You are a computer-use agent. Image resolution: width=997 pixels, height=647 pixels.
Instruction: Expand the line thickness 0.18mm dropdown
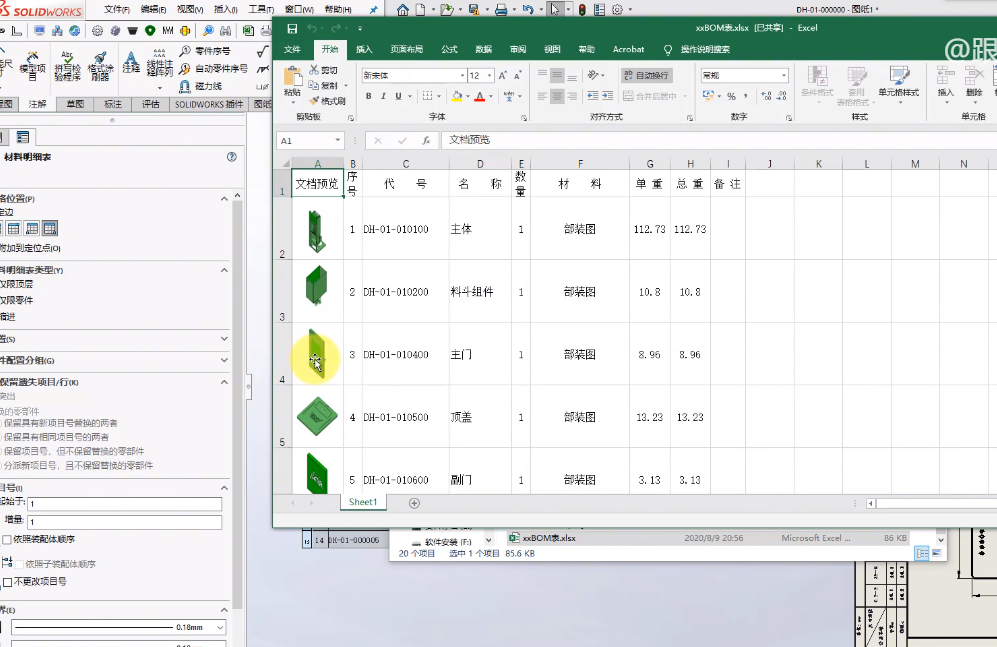pos(218,628)
